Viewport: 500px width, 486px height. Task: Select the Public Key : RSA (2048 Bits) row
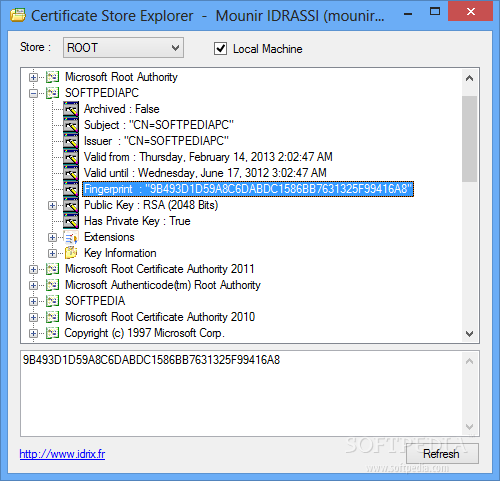coord(151,205)
